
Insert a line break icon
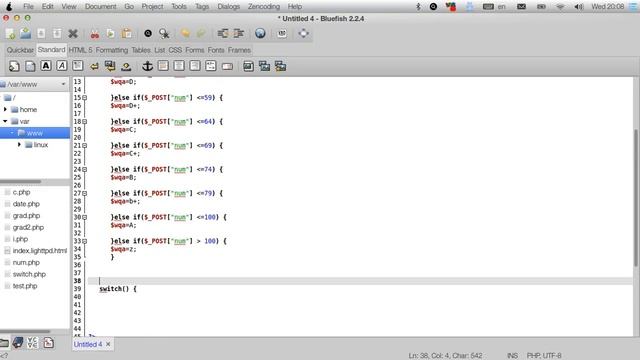94,66
